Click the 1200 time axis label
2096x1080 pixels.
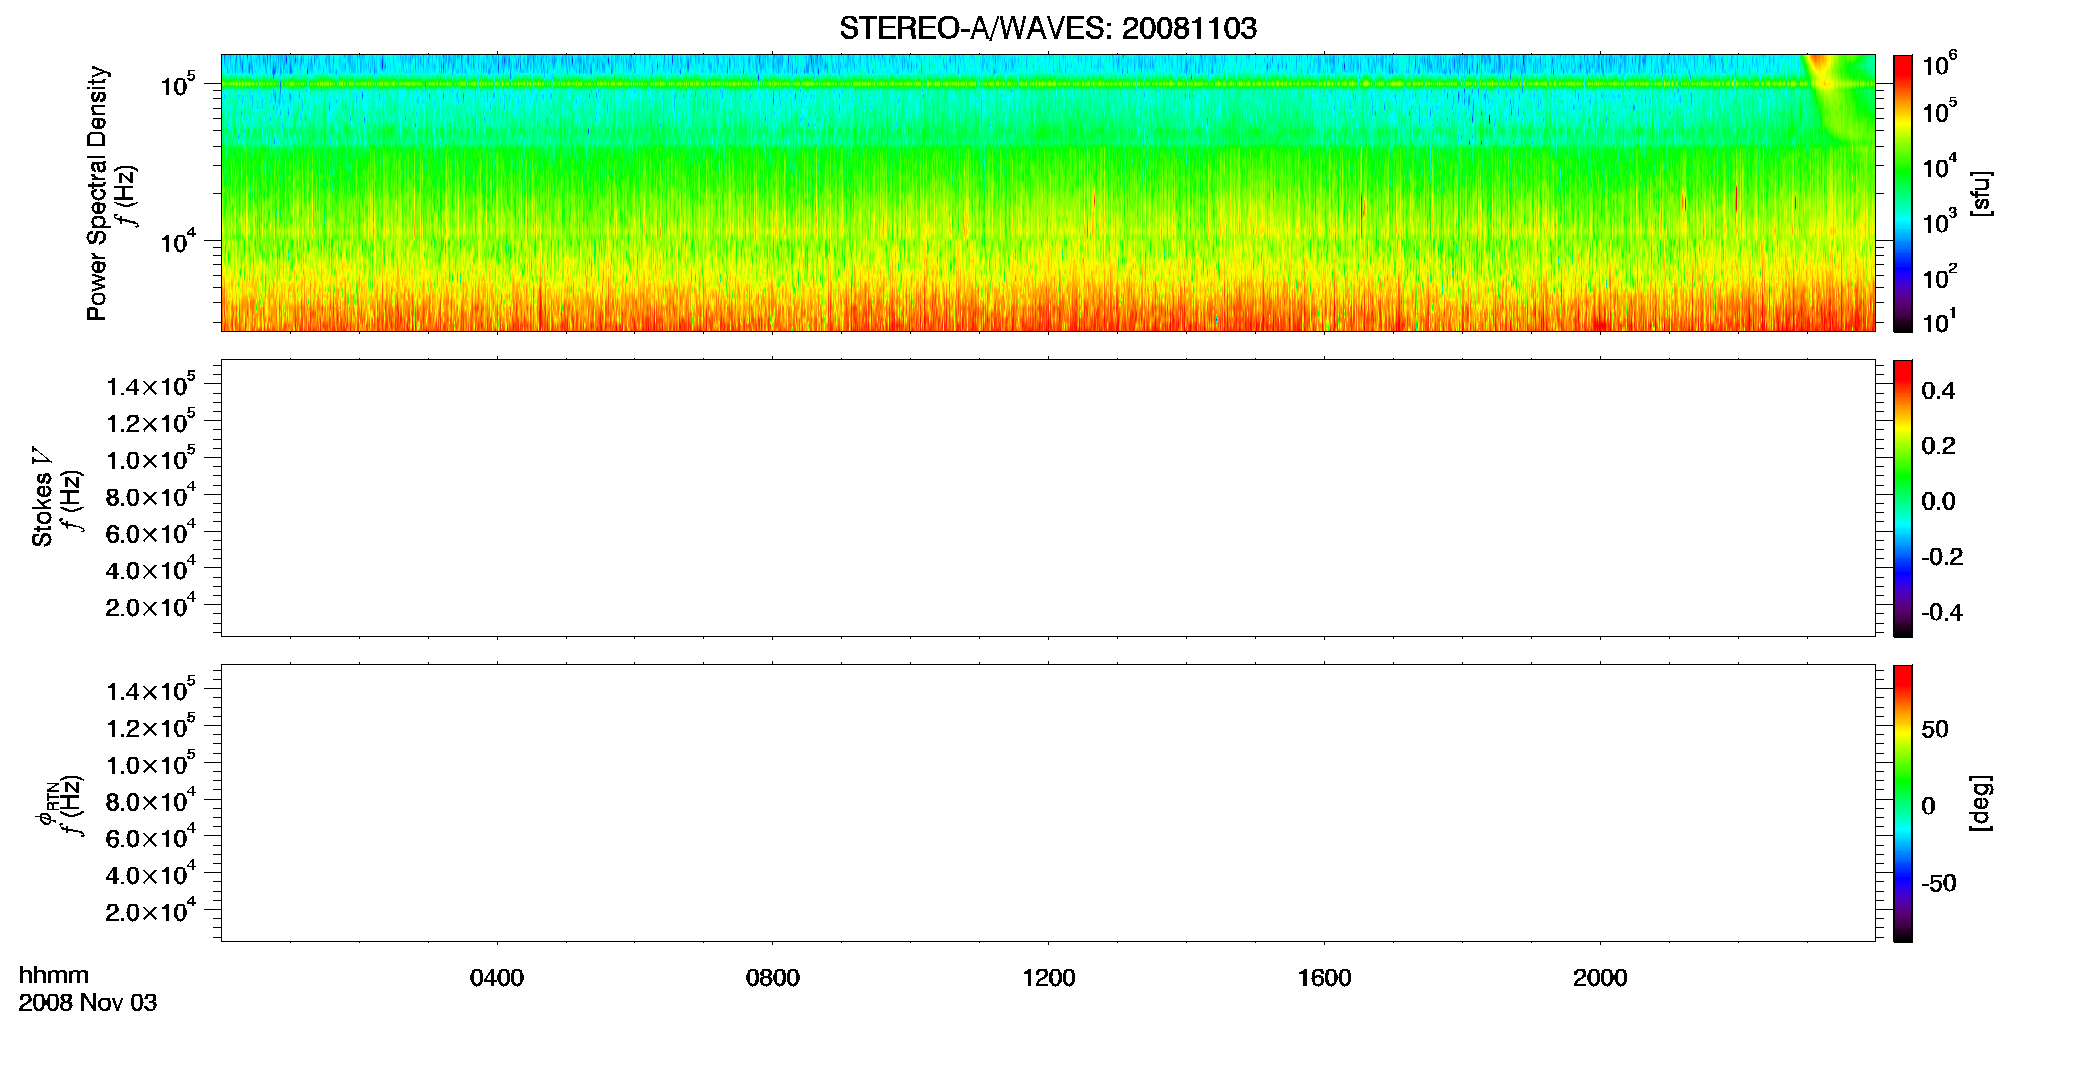(x=1048, y=978)
